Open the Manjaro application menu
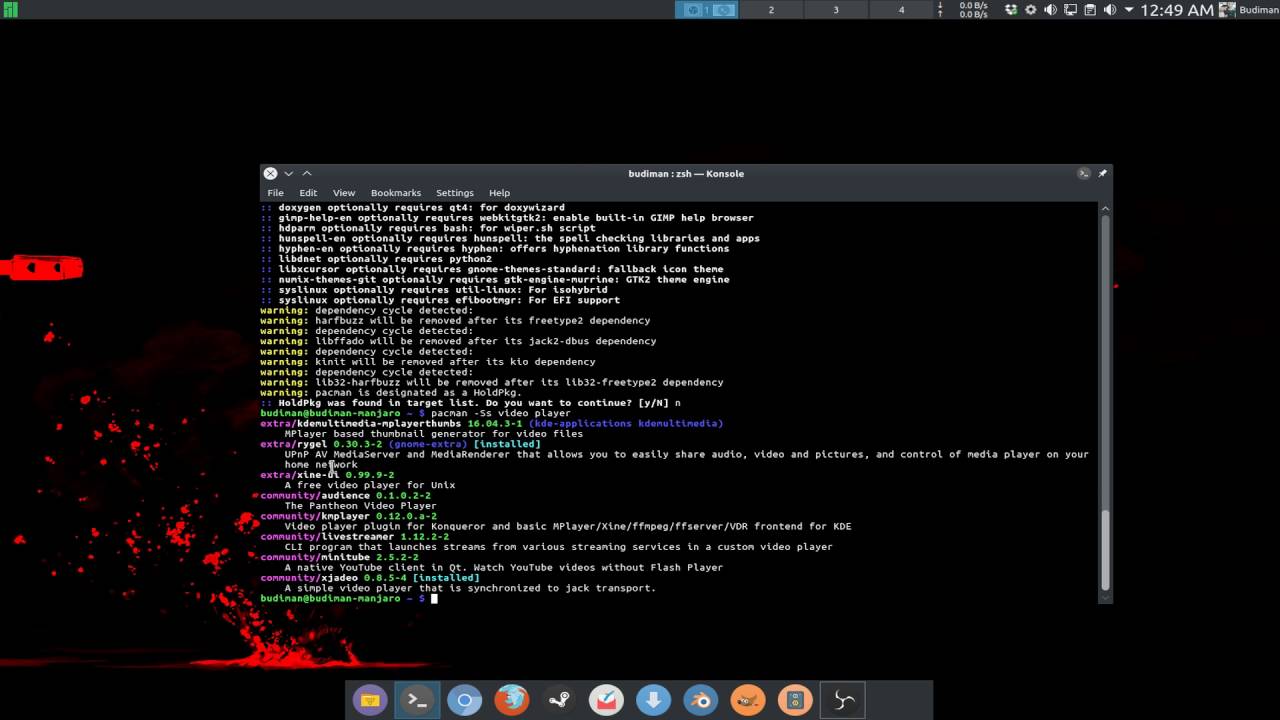Image resolution: width=1280 pixels, height=720 pixels. (9, 10)
